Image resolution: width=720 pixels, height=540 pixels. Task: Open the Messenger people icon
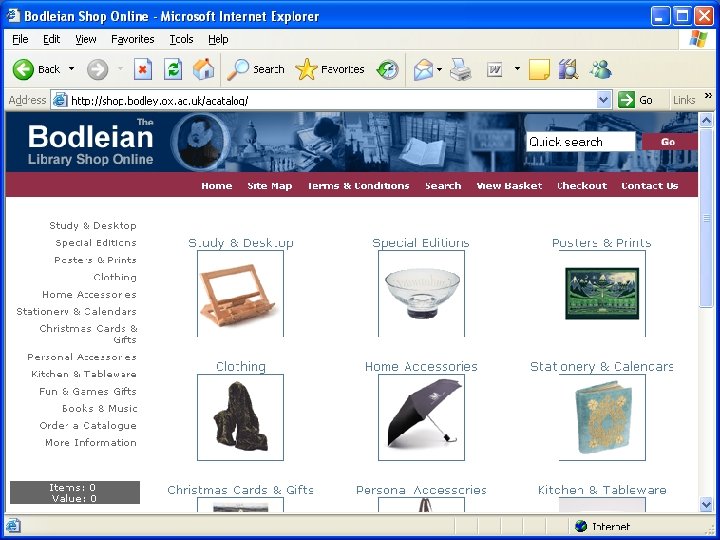(601, 69)
